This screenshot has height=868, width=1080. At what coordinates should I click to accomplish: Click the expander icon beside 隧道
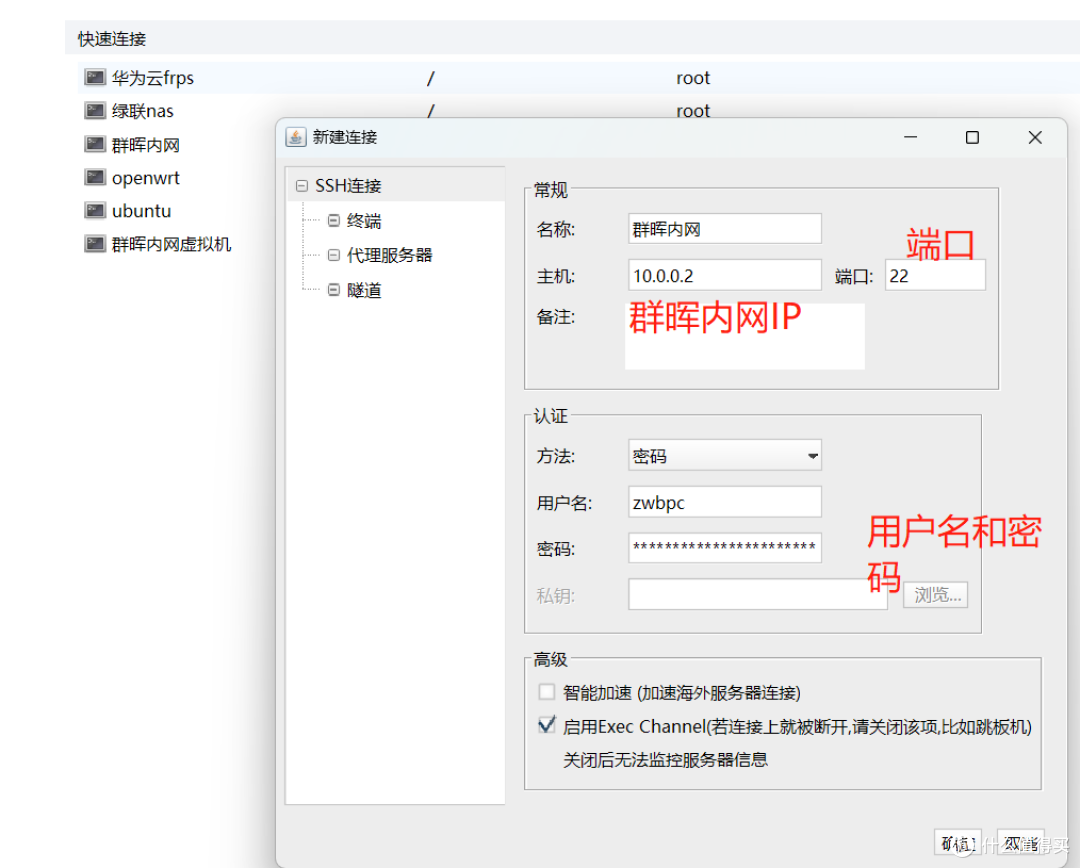(x=333, y=290)
